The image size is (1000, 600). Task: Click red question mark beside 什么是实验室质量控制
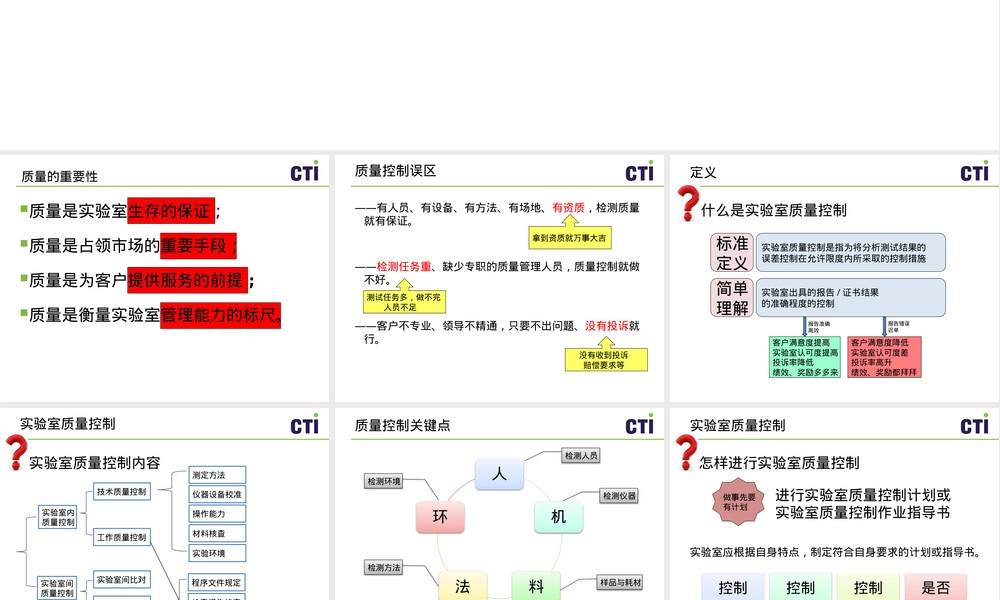[x=688, y=203]
